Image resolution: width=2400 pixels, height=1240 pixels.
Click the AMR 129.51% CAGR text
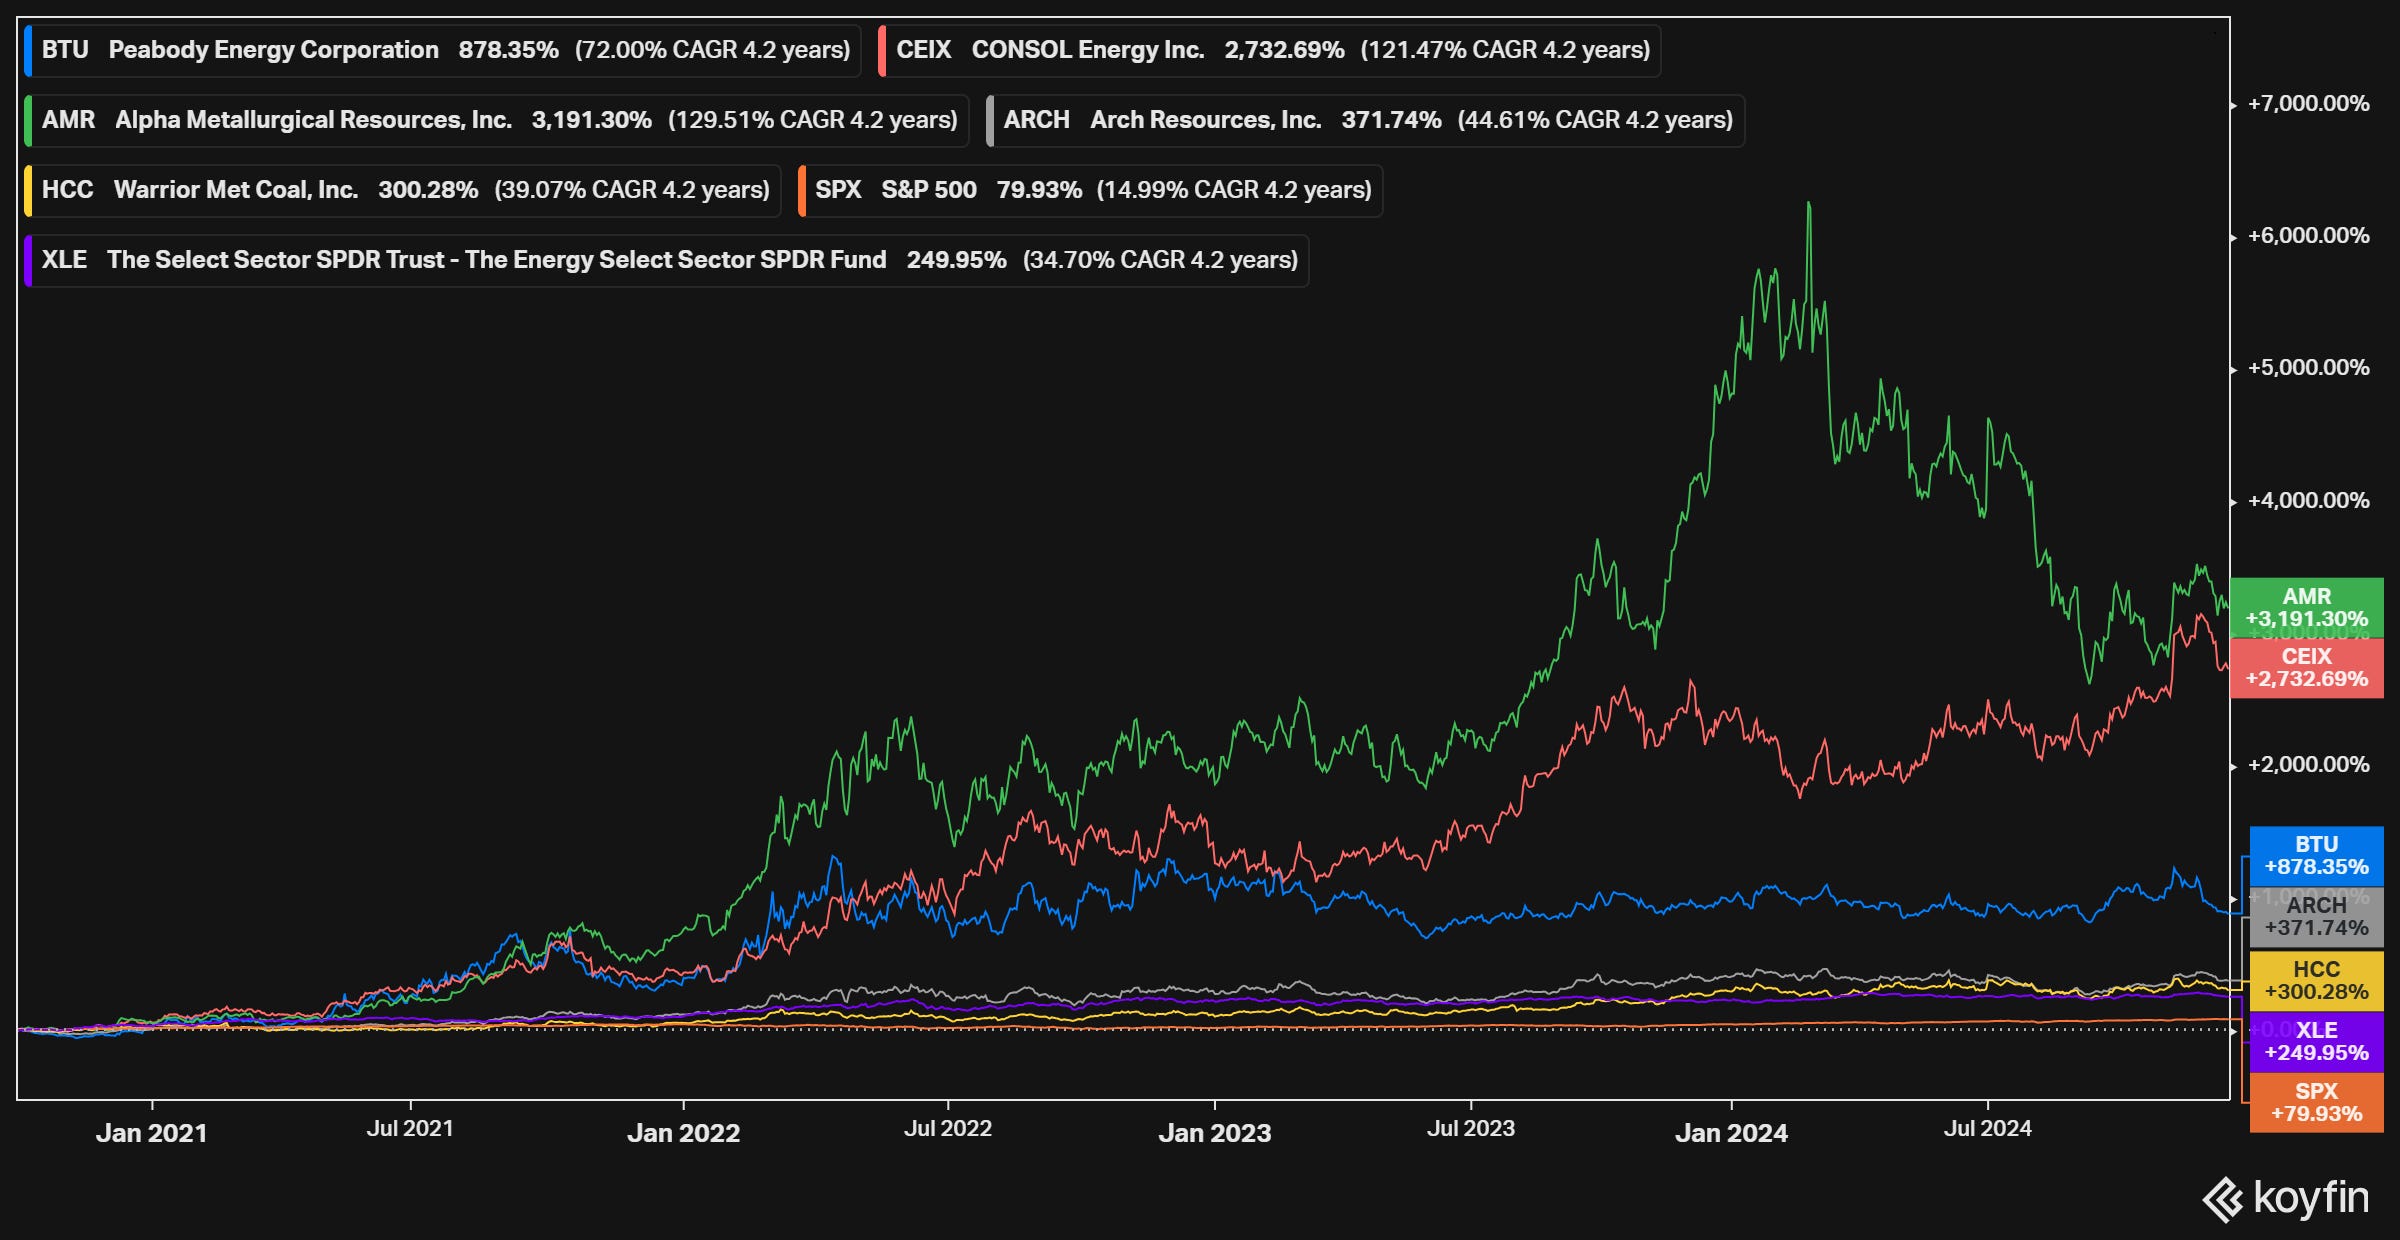click(x=813, y=120)
